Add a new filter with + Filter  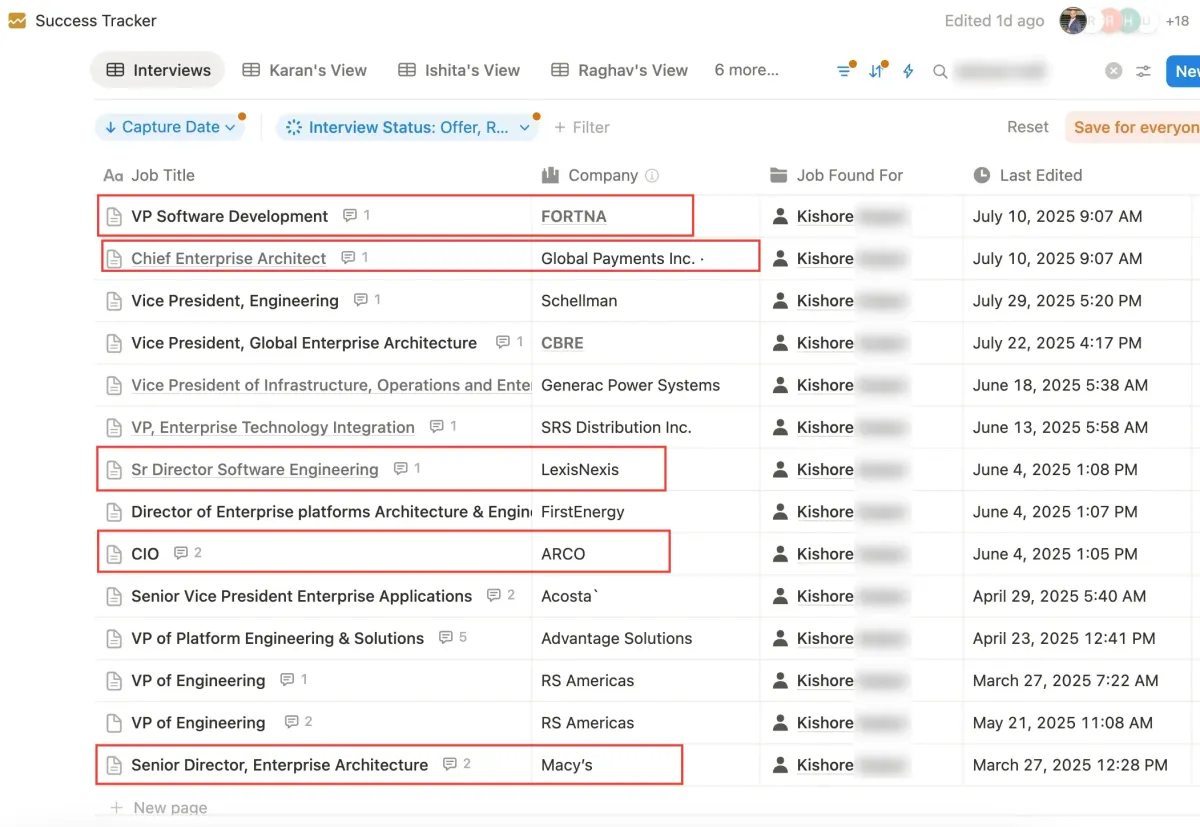581,127
